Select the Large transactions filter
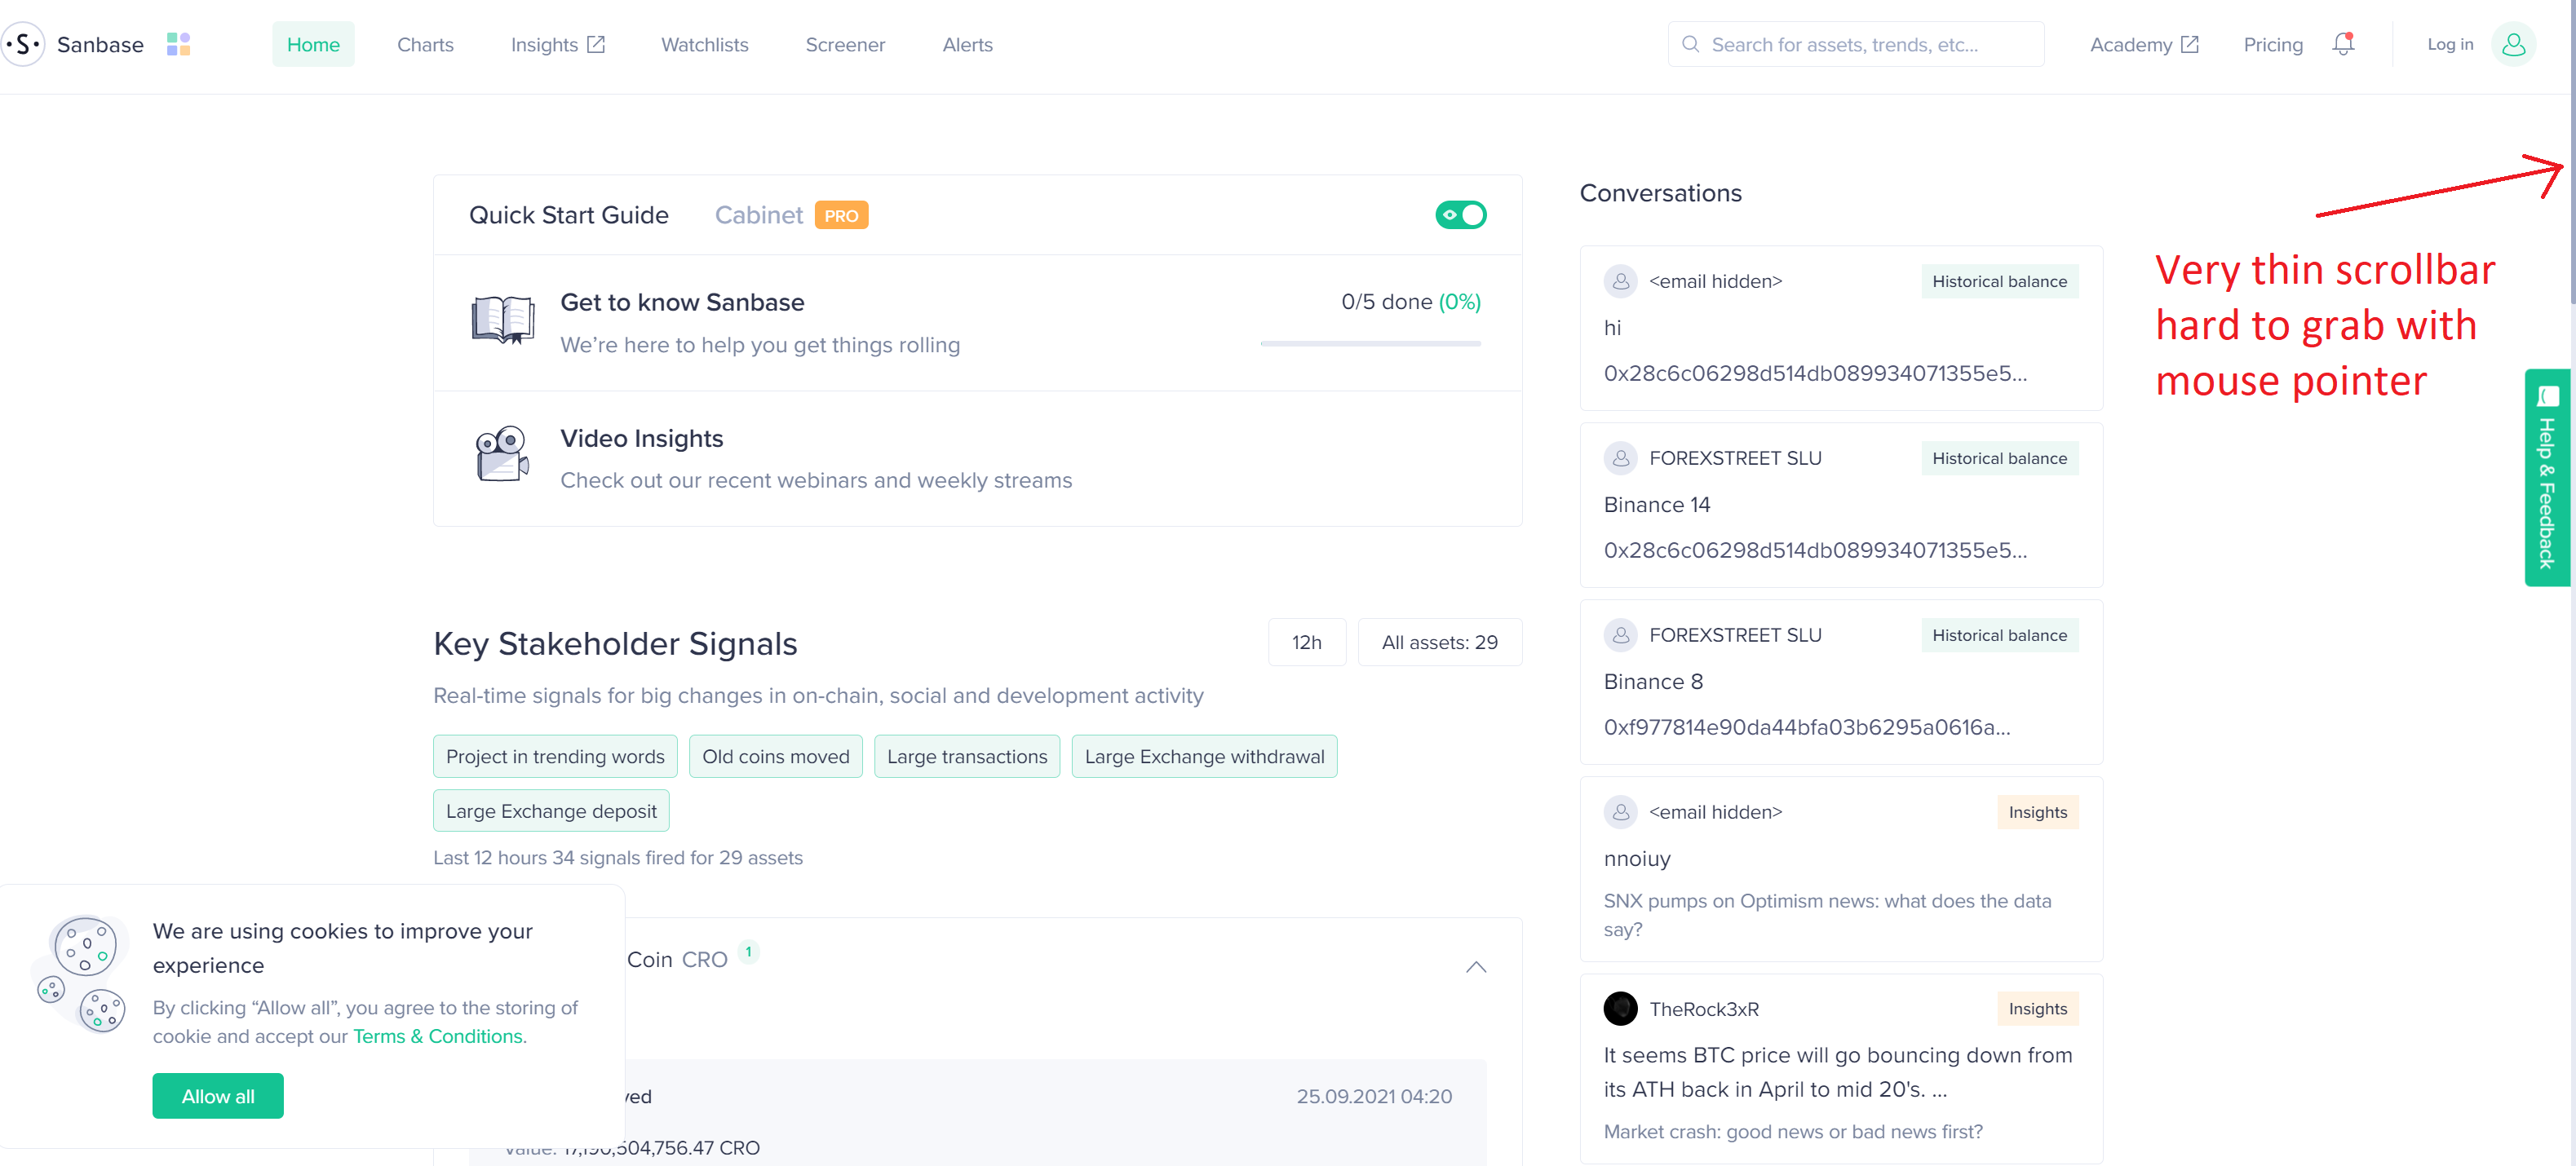Screen dimensions: 2576x1166 tap(967, 756)
